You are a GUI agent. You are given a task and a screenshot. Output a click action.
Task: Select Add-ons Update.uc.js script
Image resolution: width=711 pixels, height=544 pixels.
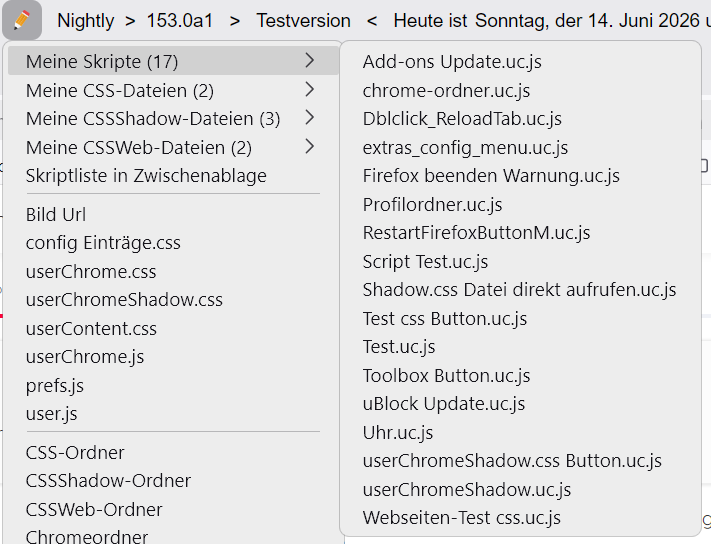click(x=520, y=62)
